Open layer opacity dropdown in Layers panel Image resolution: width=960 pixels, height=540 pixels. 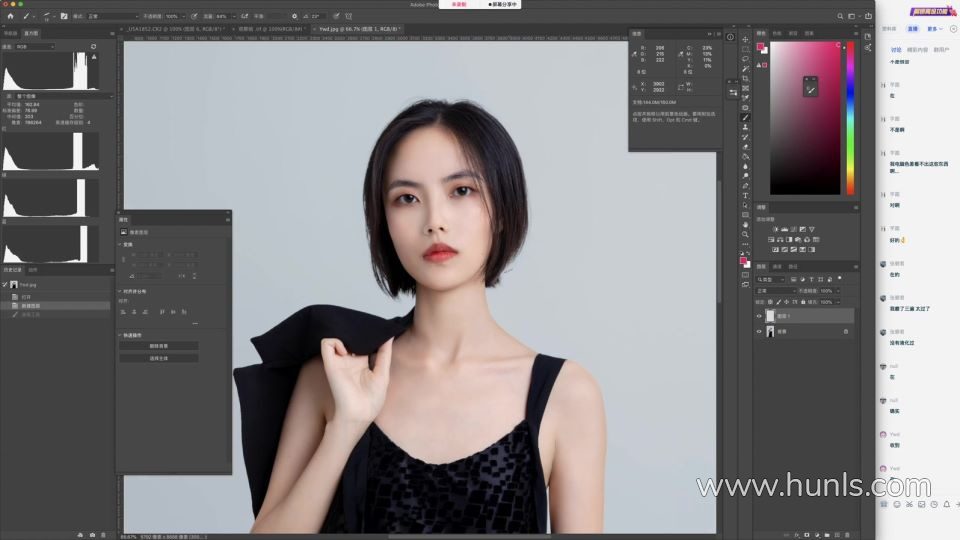click(x=838, y=291)
